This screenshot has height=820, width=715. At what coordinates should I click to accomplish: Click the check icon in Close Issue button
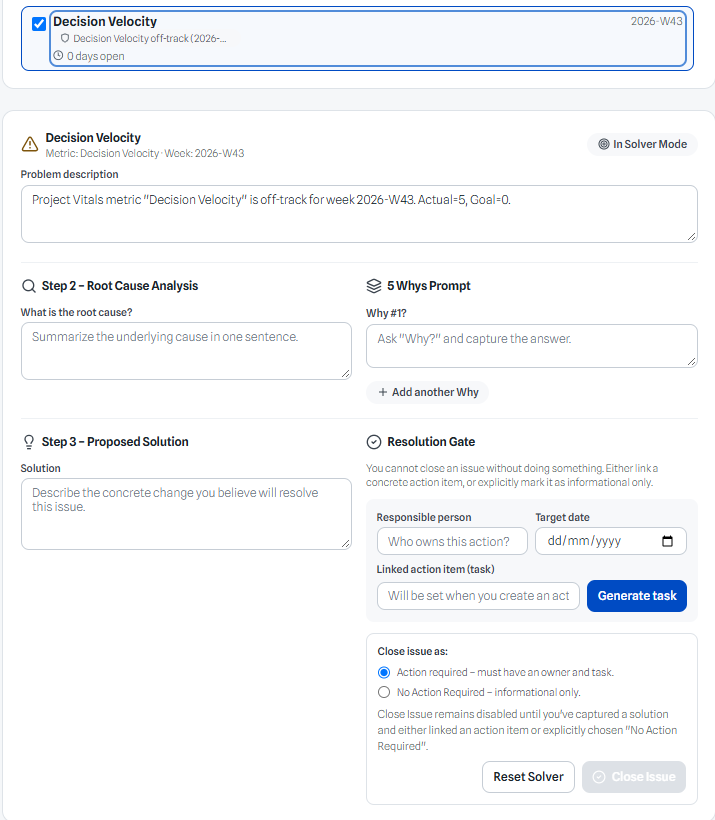599,777
